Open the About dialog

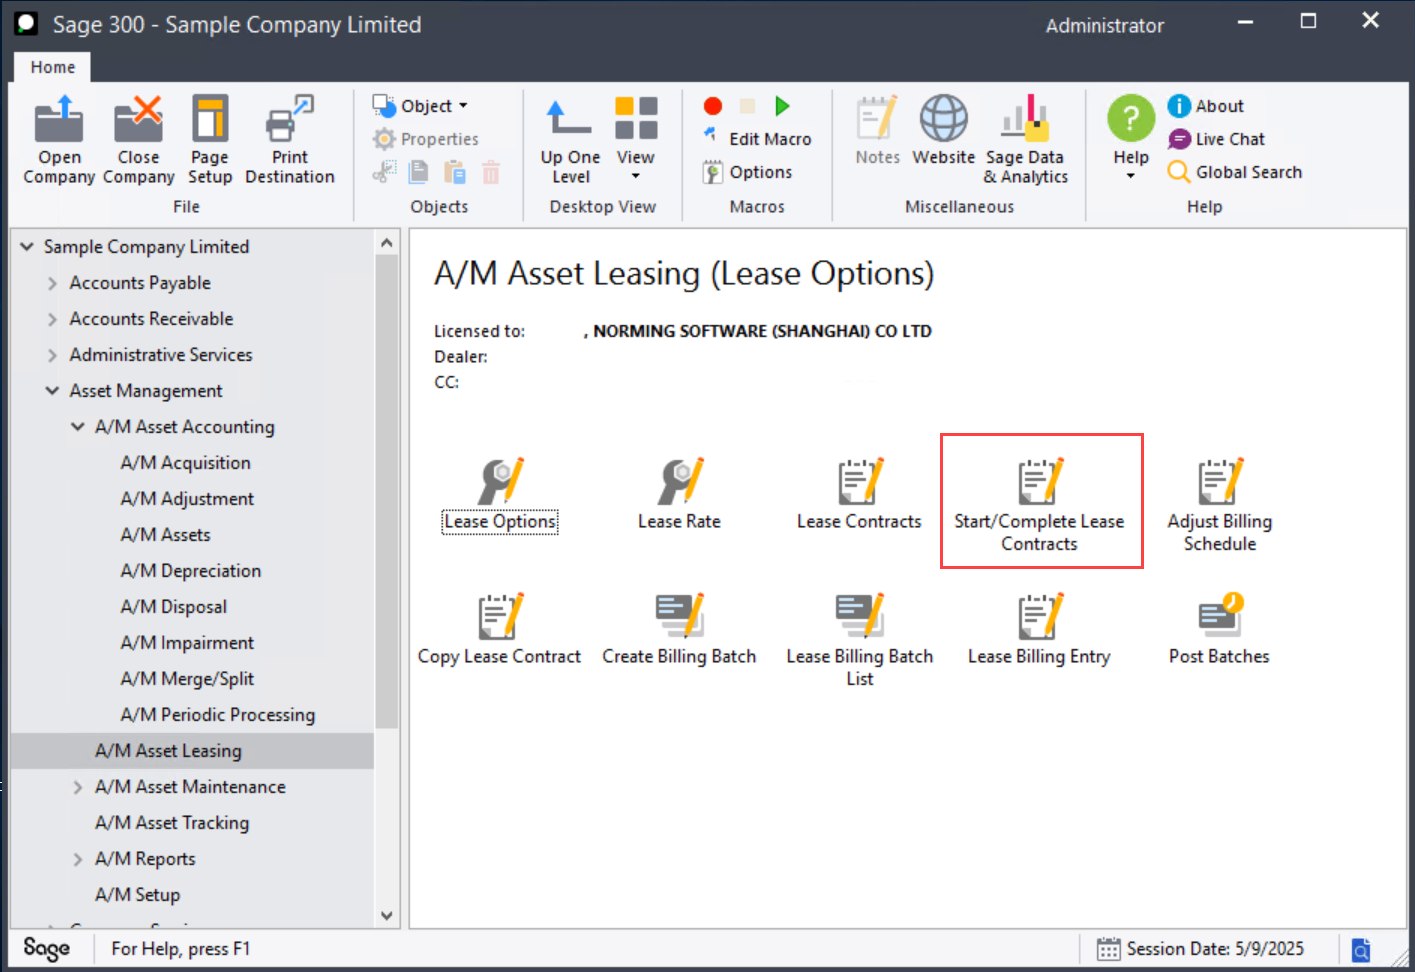coord(1206,106)
